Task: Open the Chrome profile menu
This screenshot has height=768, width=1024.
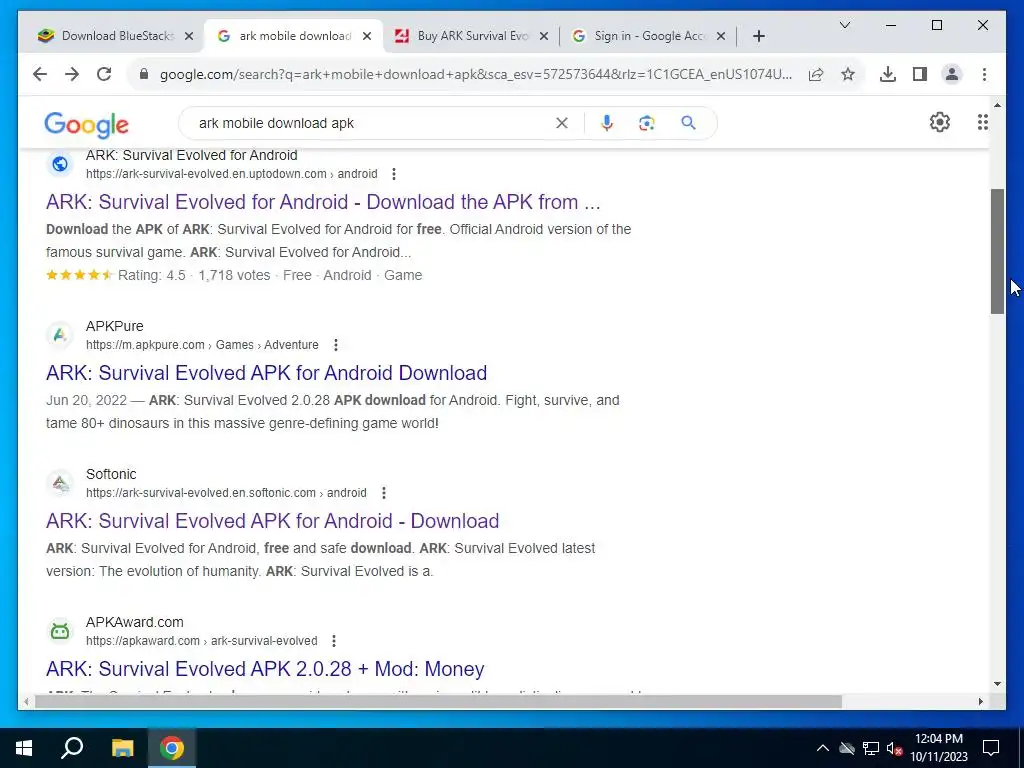Action: tap(952, 74)
